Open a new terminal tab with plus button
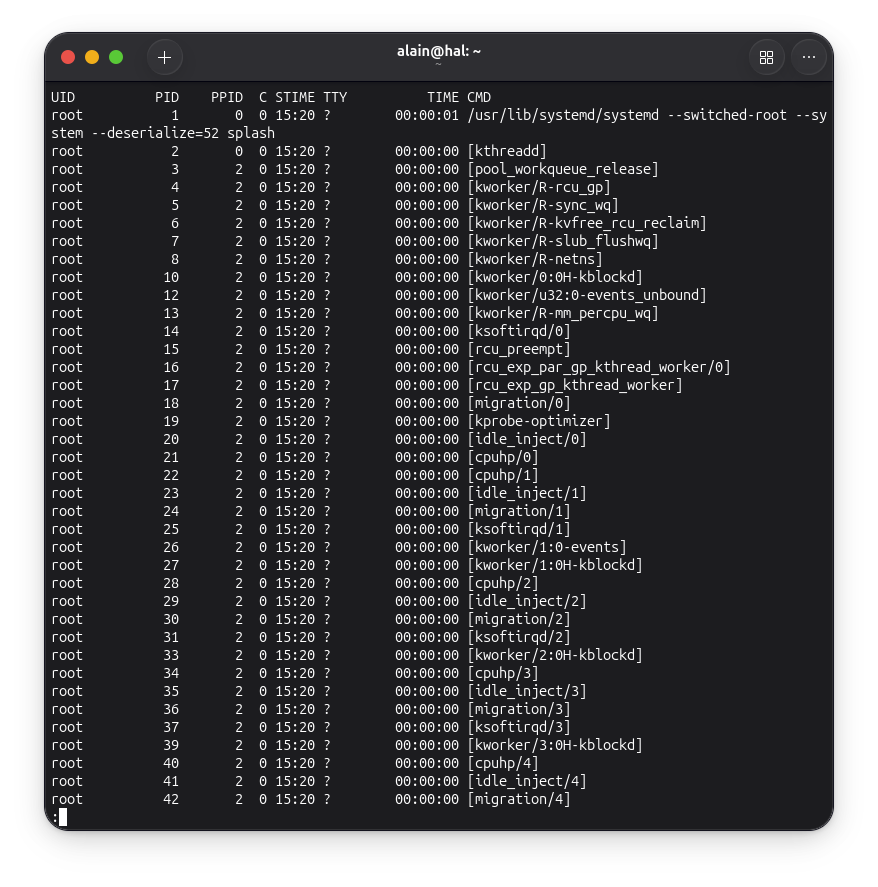878x887 pixels. [x=164, y=57]
